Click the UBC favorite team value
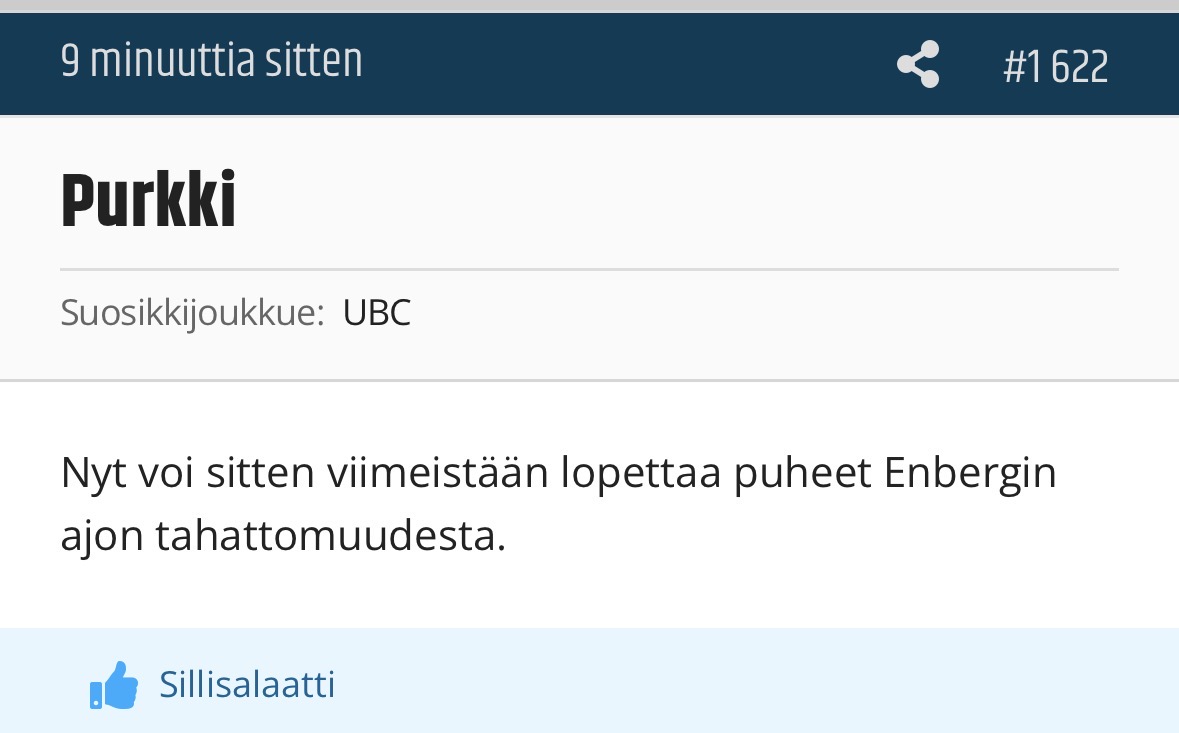Screen dimensions: 1179x733 (x=377, y=313)
